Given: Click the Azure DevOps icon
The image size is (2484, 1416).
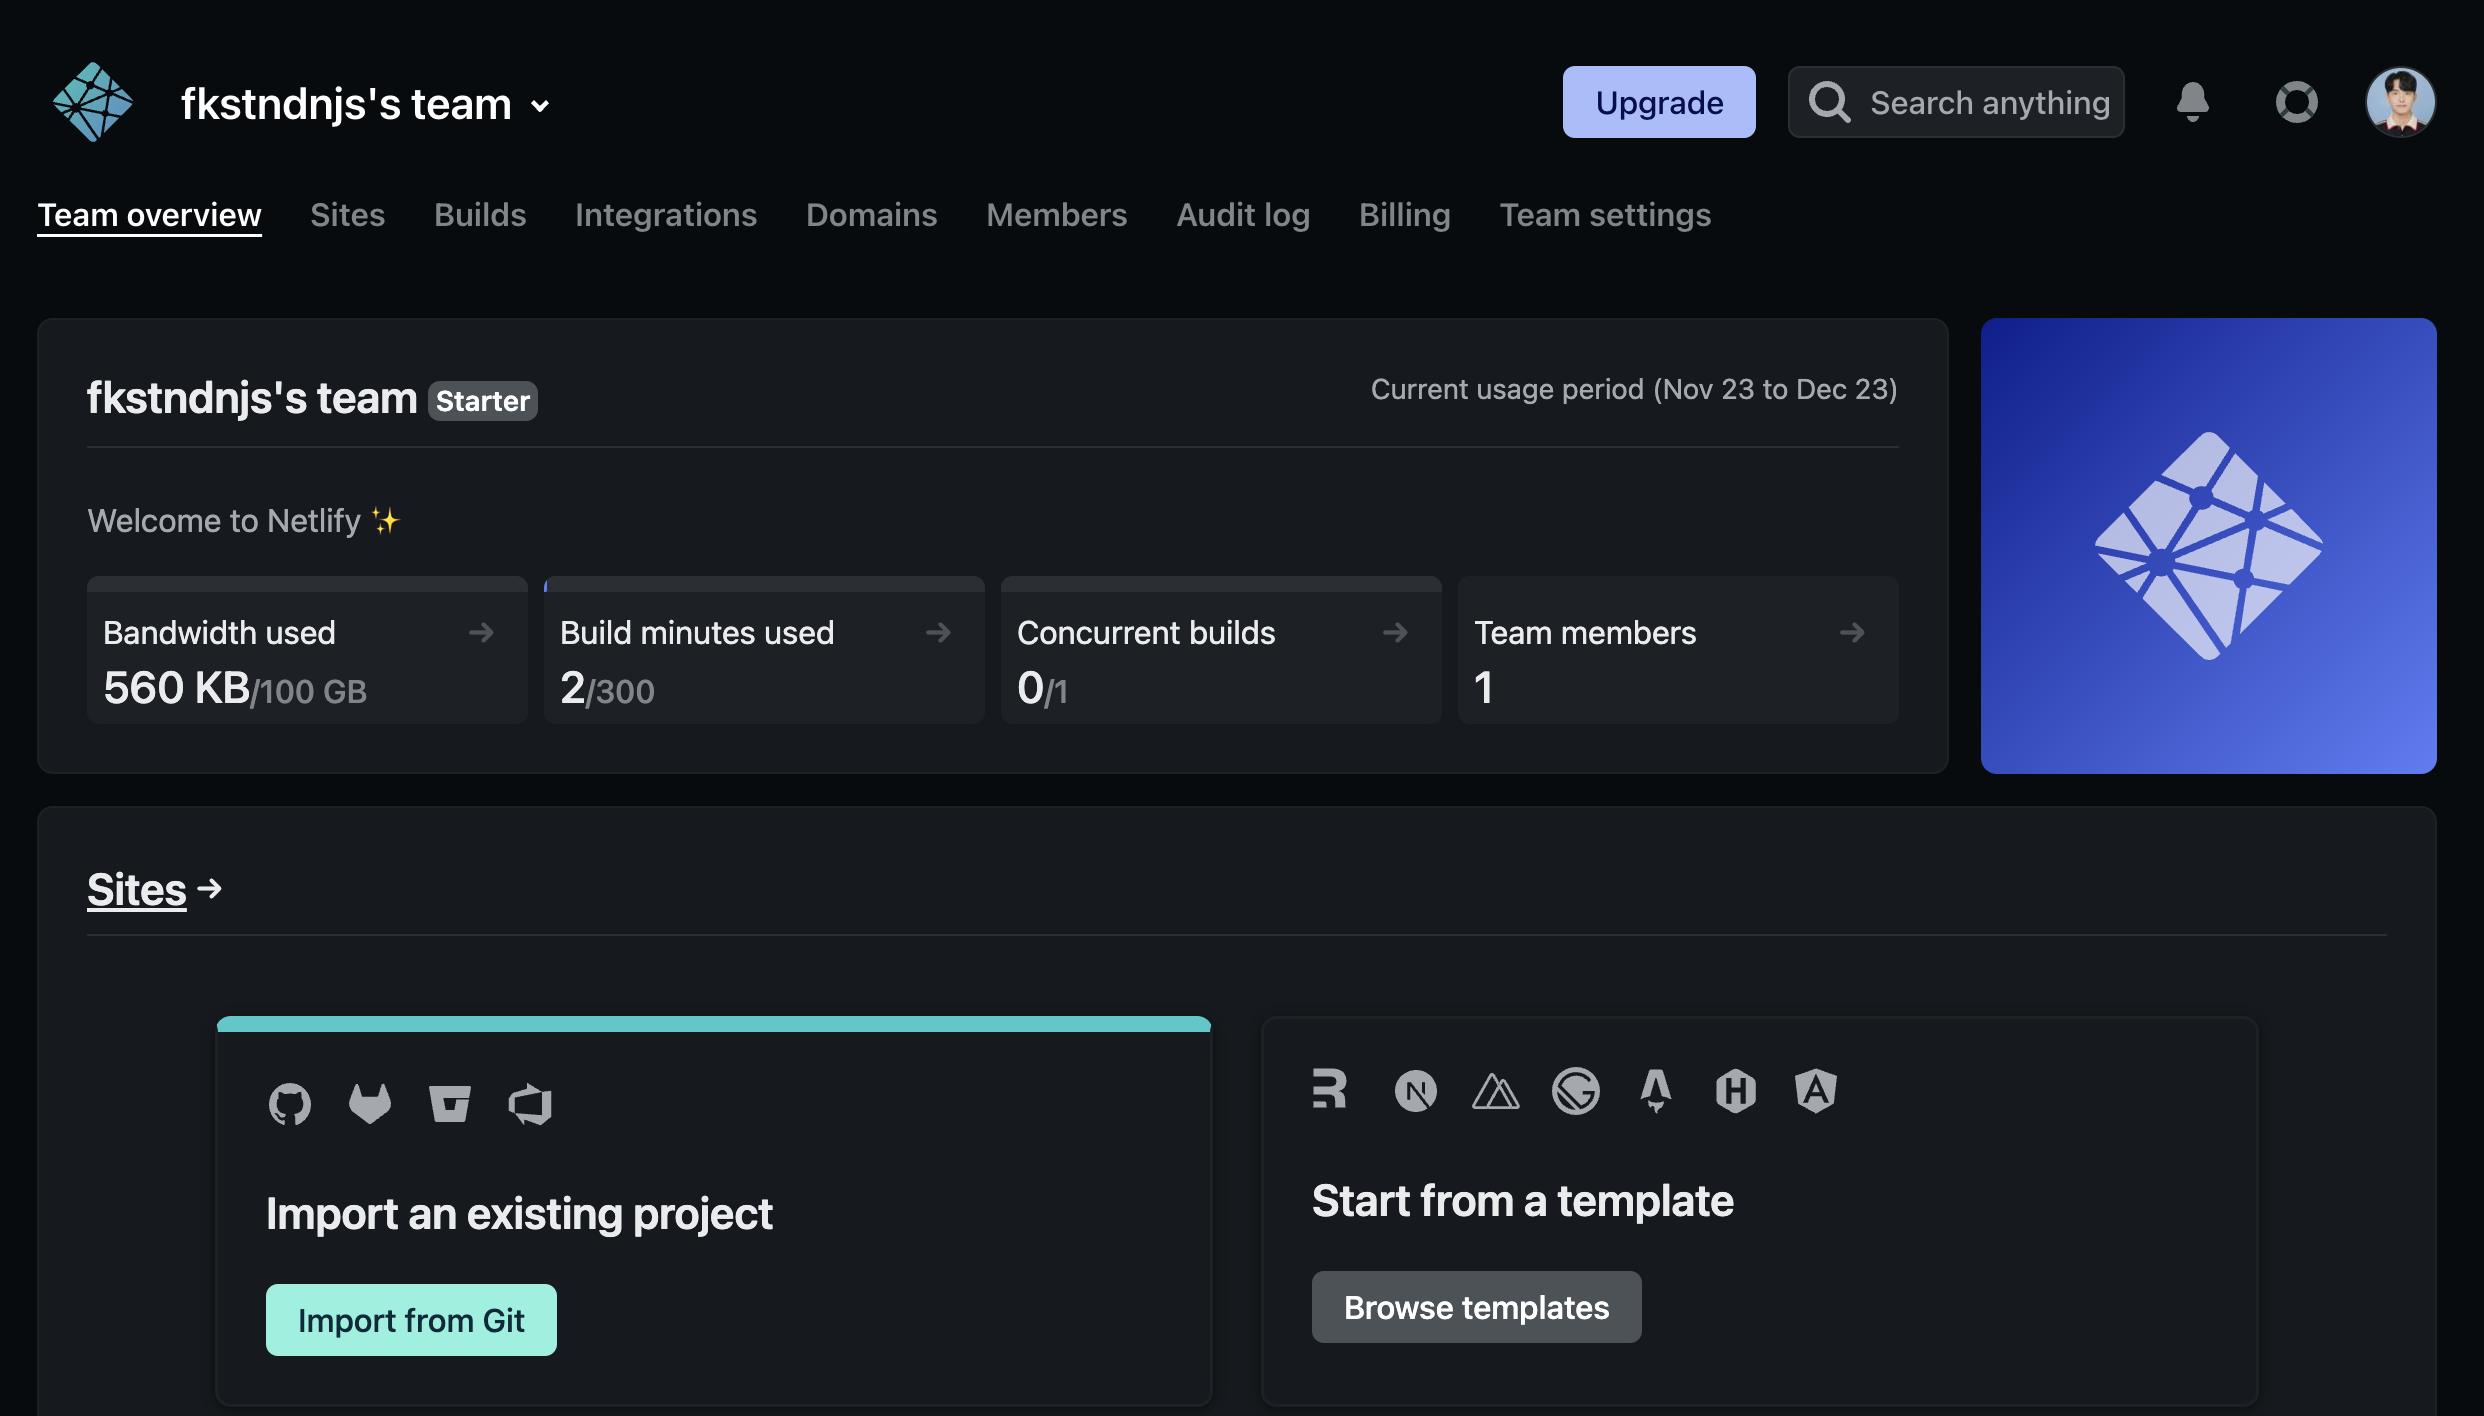Looking at the screenshot, I should [x=530, y=1104].
